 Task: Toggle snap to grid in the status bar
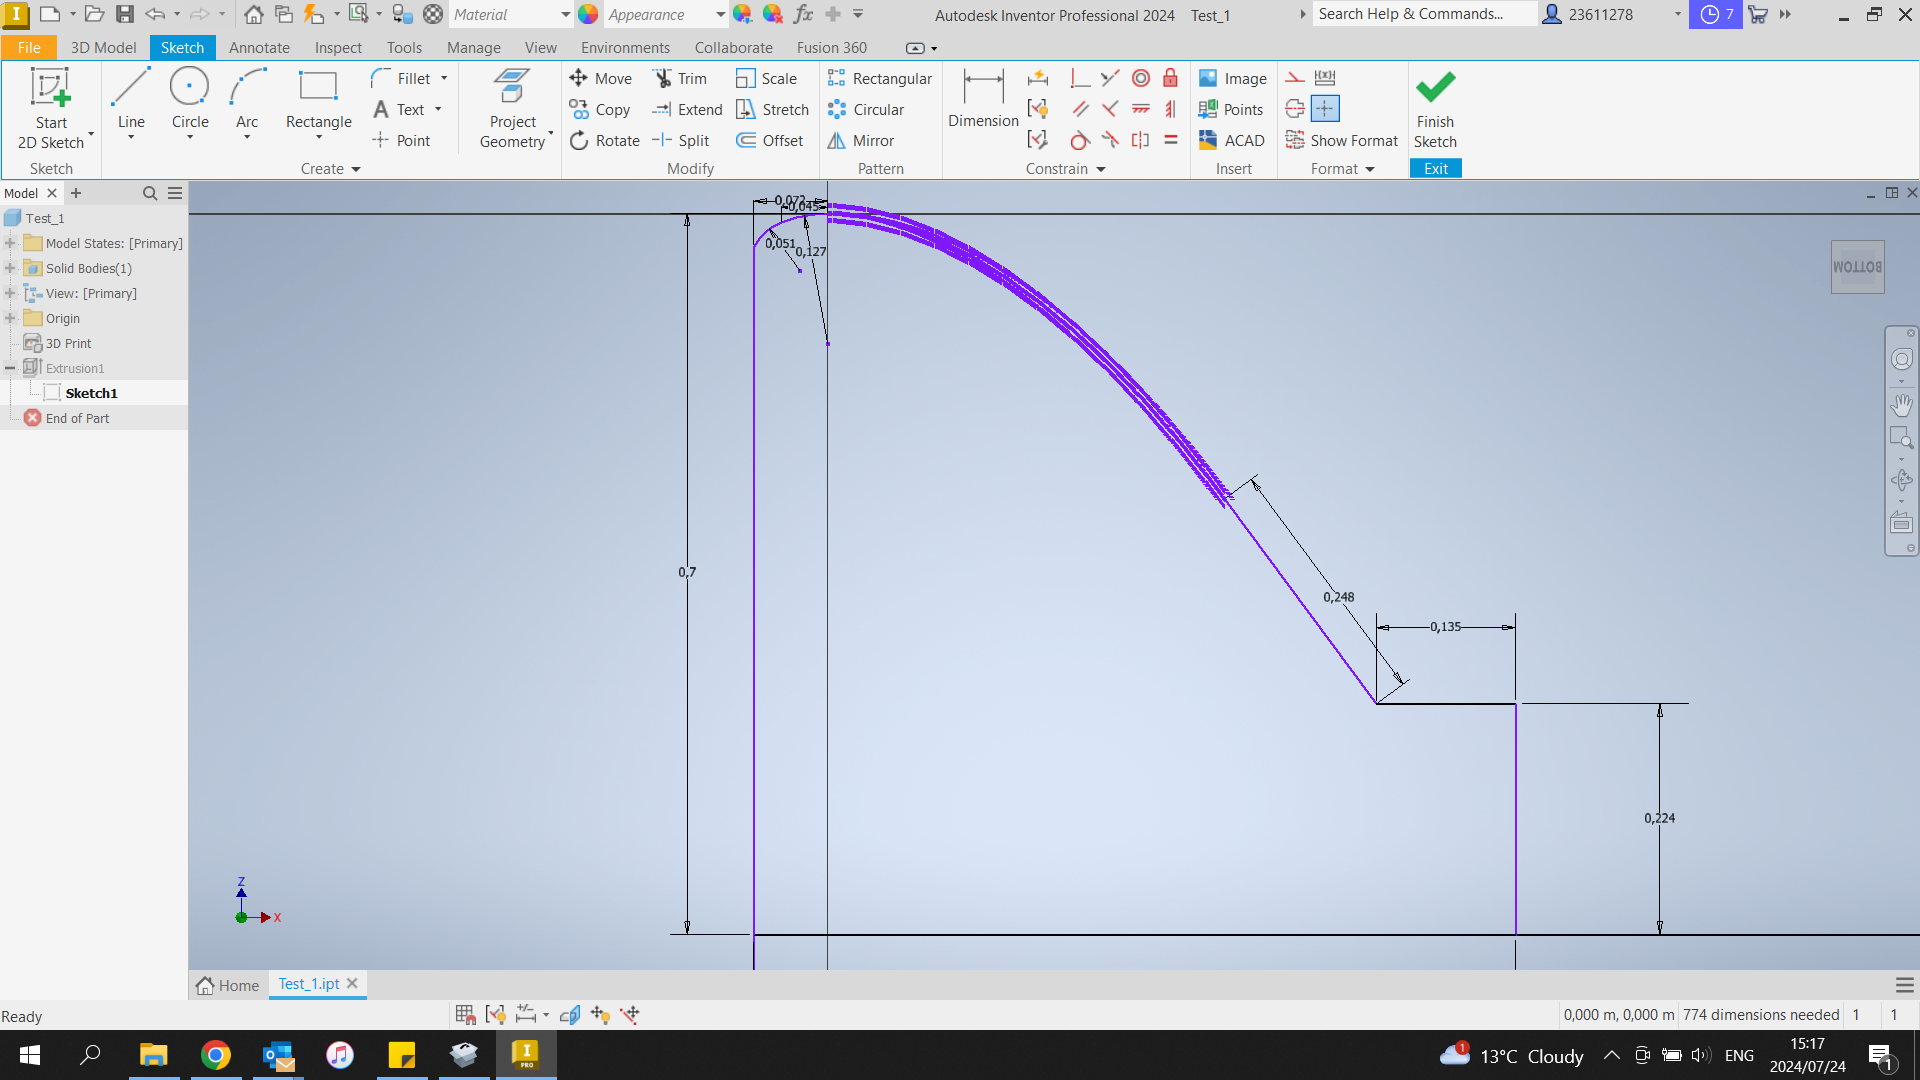464,1014
